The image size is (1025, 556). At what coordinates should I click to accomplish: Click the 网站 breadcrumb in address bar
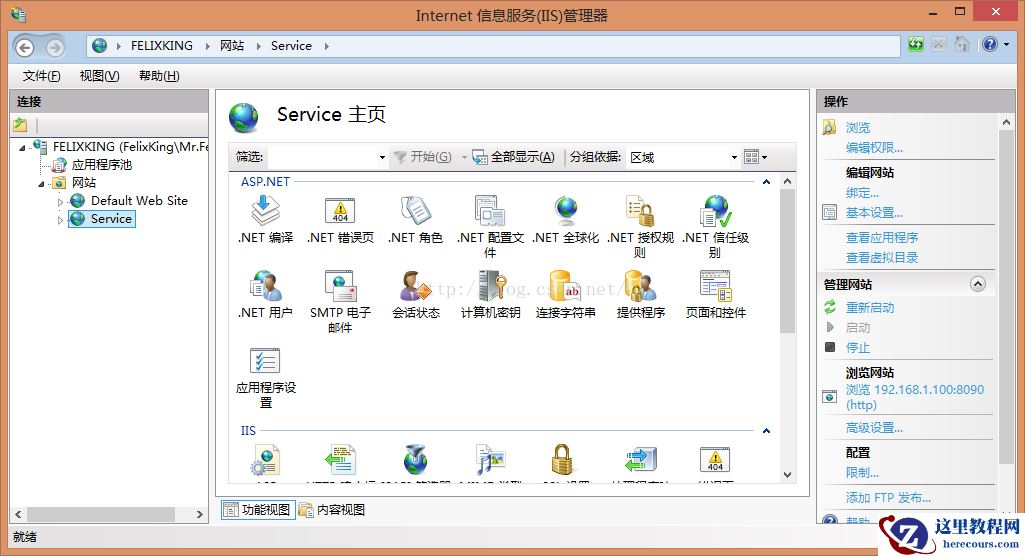232,46
